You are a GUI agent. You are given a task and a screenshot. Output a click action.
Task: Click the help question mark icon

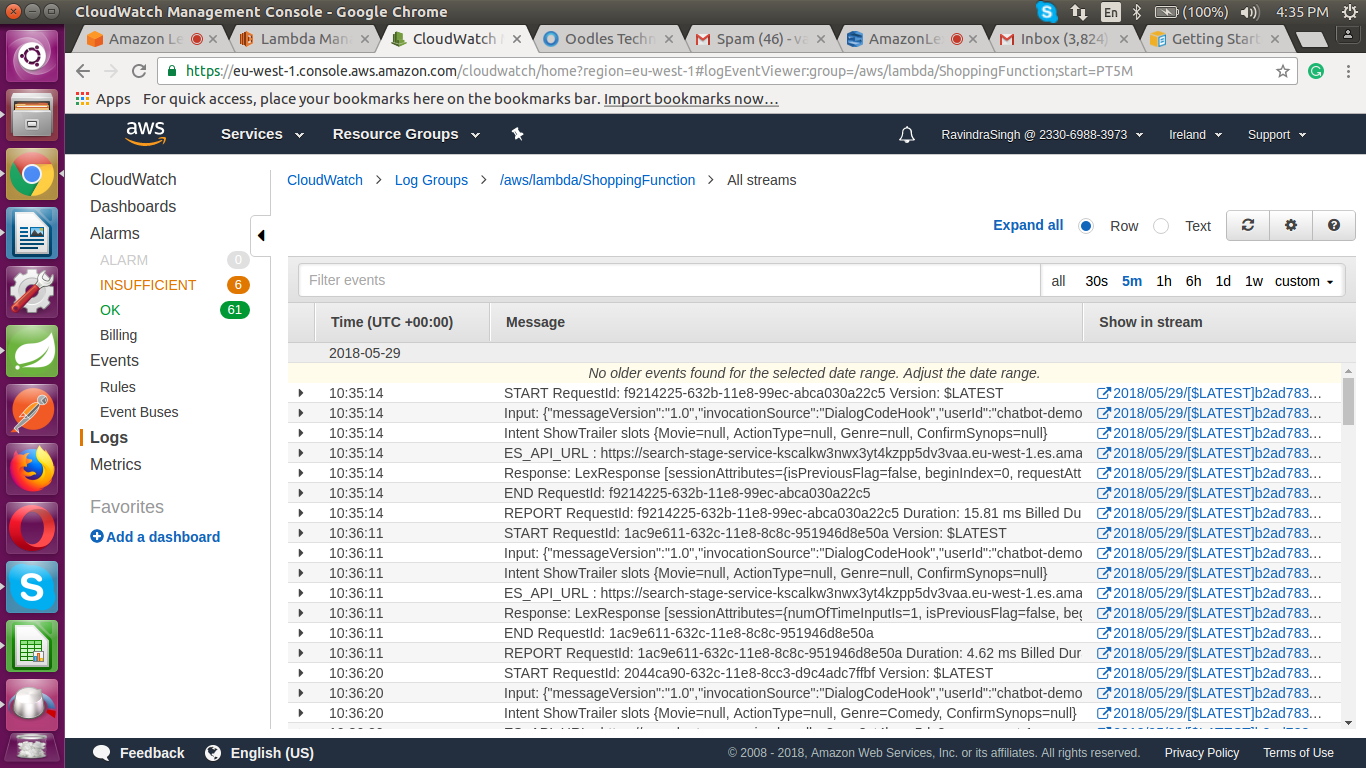coord(1334,225)
